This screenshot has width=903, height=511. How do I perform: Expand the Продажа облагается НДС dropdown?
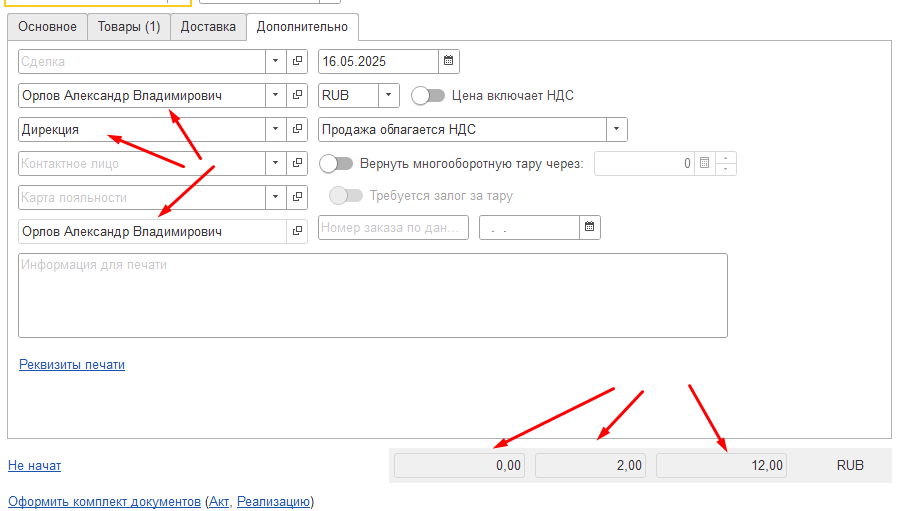pyautogui.click(x=617, y=129)
